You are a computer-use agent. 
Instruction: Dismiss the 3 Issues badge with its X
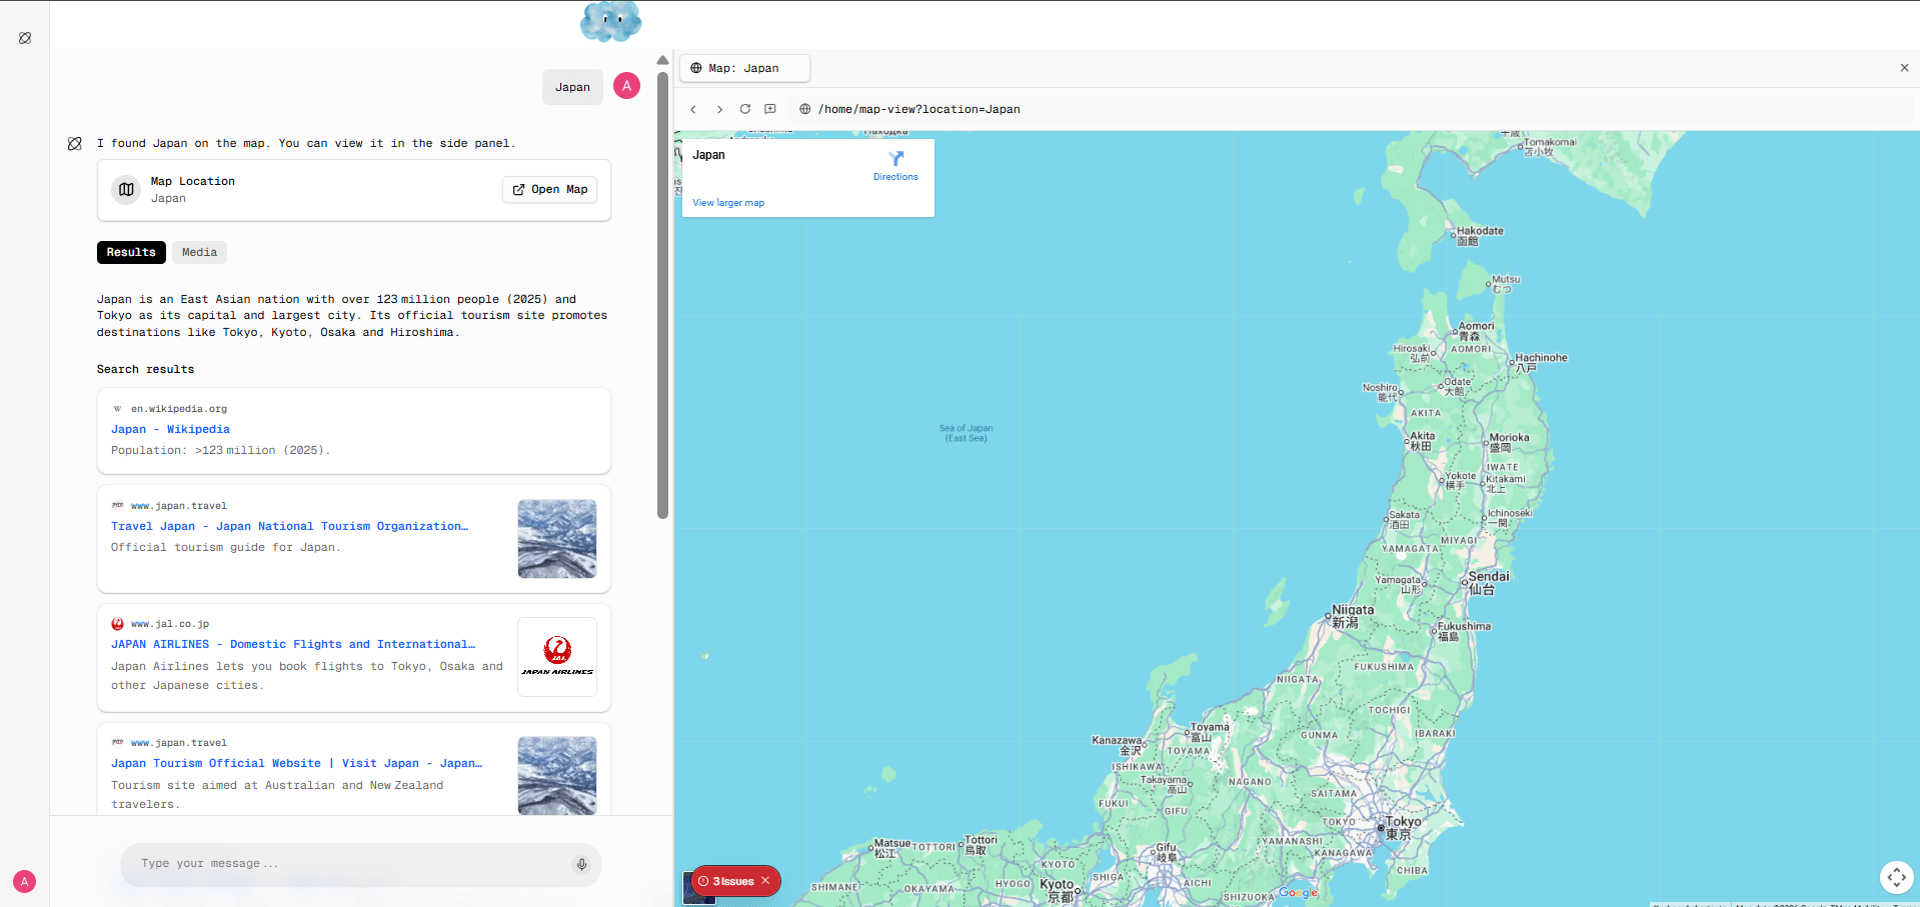point(765,881)
